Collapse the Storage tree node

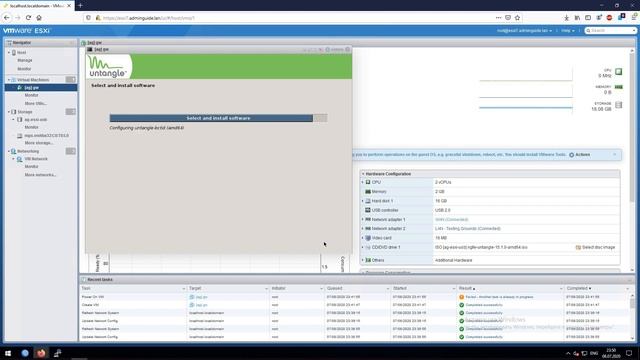point(9,112)
